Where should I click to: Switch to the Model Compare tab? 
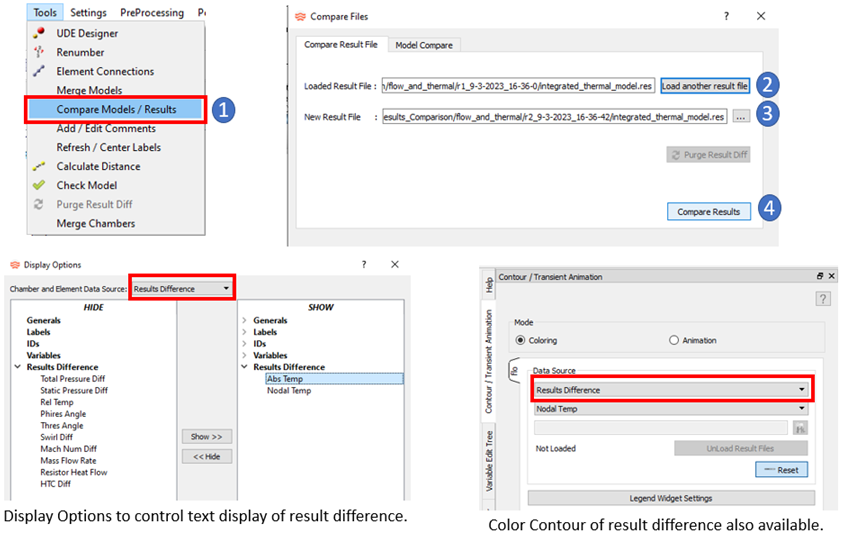tap(423, 45)
